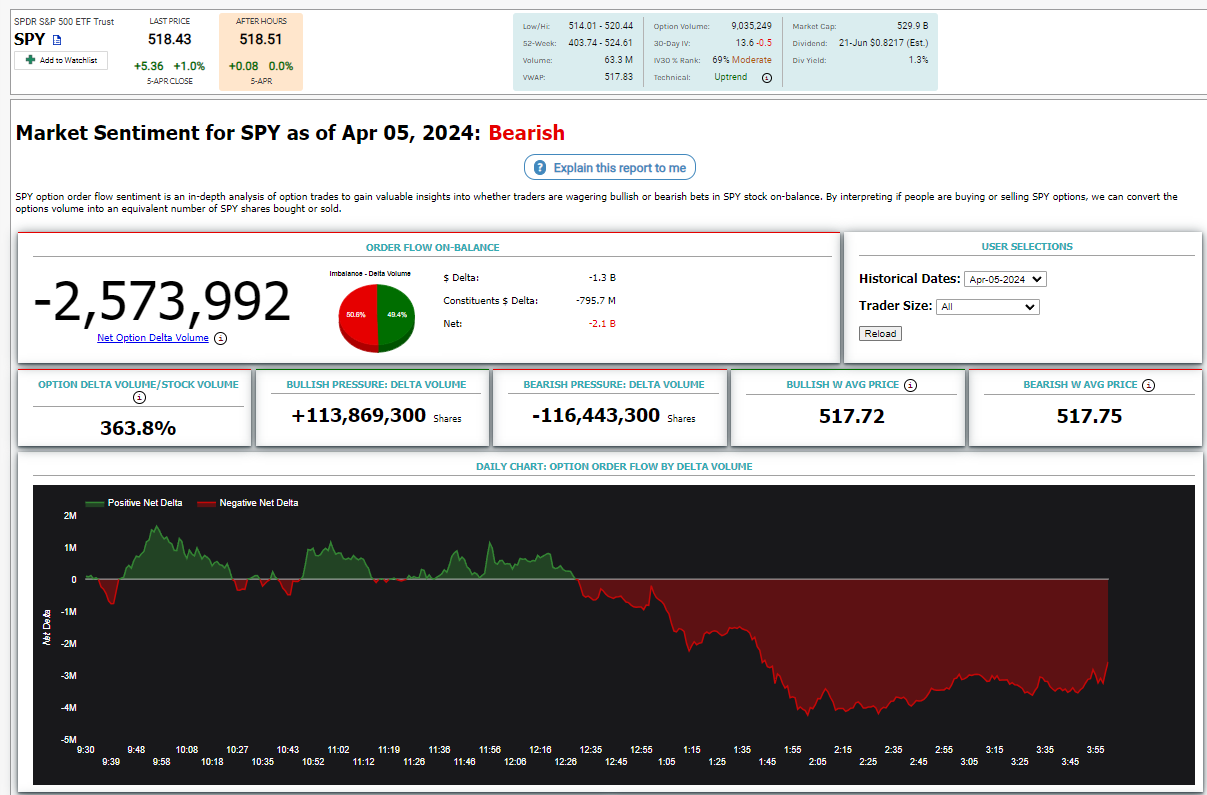This screenshot has height=795, width=1207.
Task: Click the 2M y-axis label
Action: click(70, 516)
